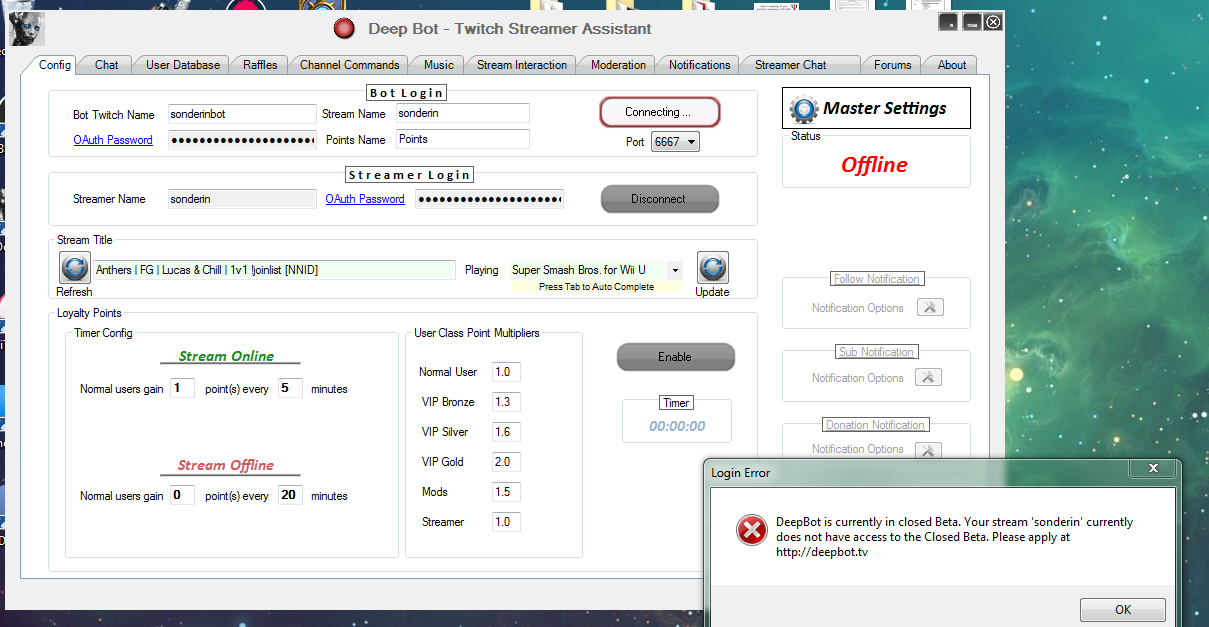Click the Update stream info icon

pyautogui.click(x=712, y=268)
